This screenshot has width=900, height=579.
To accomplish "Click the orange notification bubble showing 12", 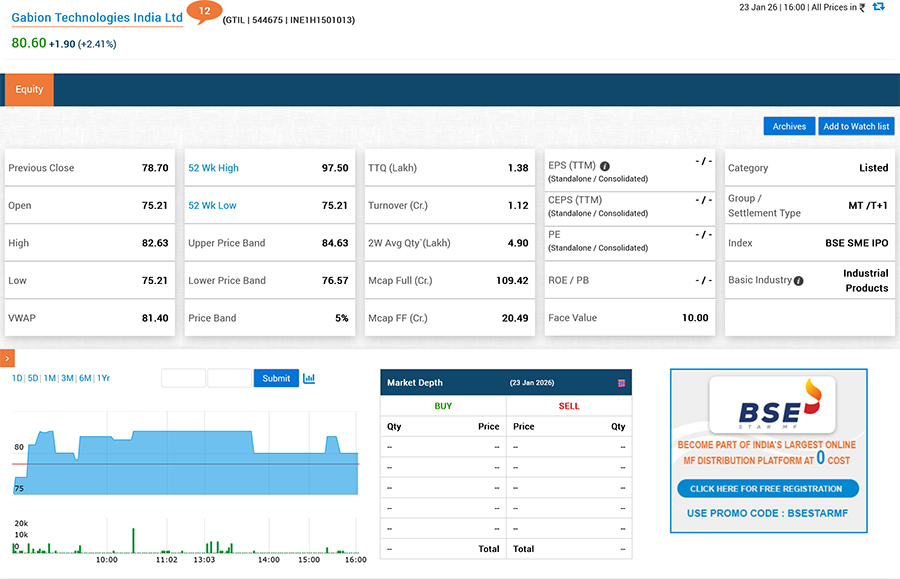I will pyautogui.click(x=204, y=12).
